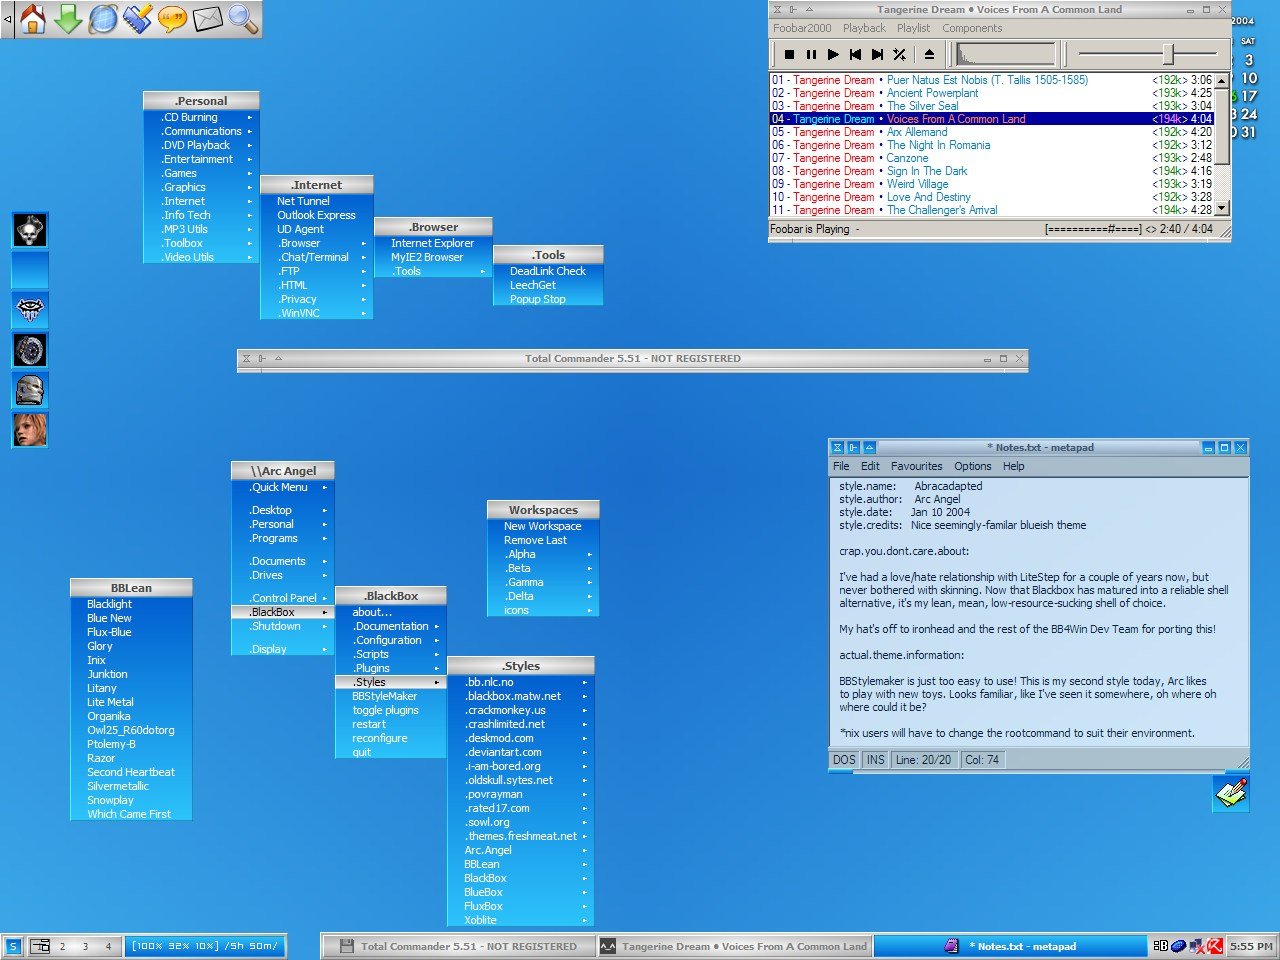Switch to workspace 3 on taskbar
1280x960 pixels.
[86, 946]
